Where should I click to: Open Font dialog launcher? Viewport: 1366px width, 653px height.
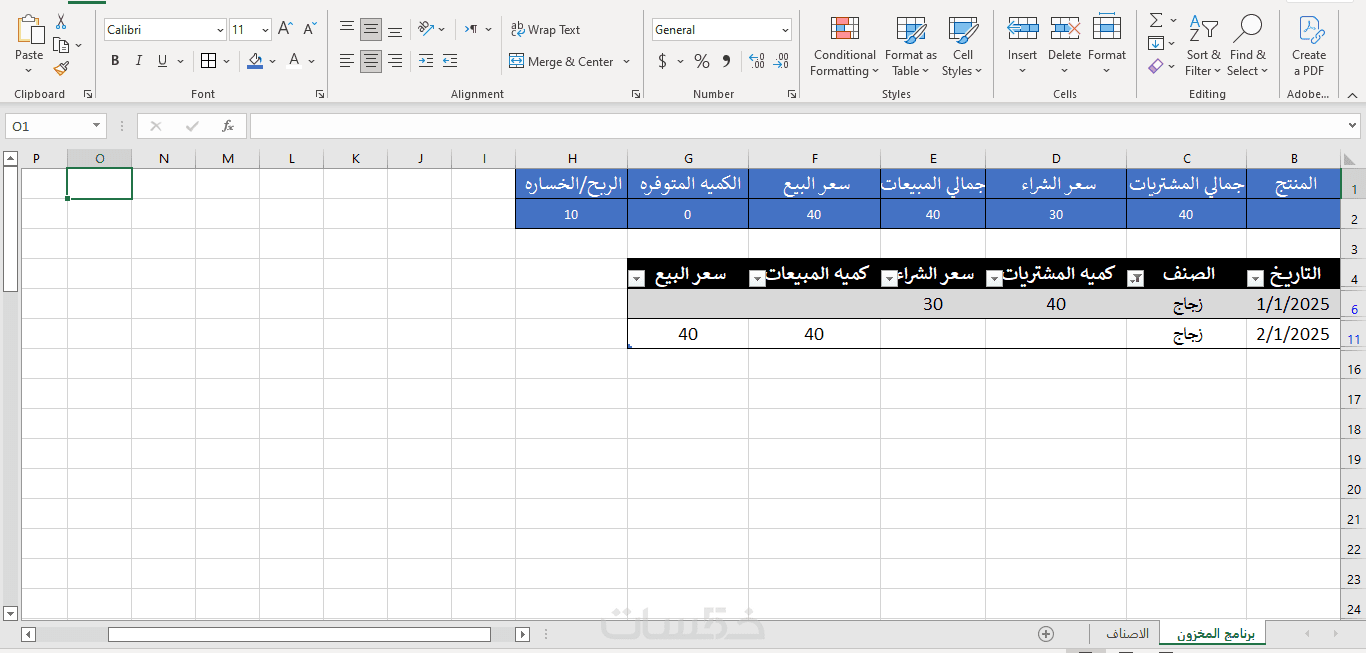point(320,94)
